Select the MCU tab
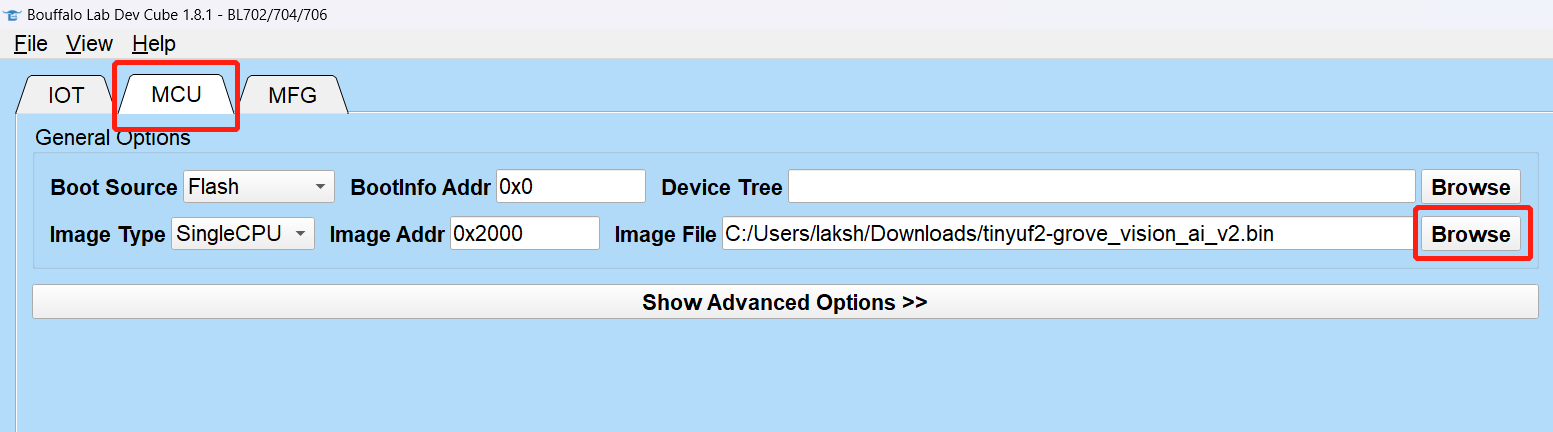This screenshot has width=1553, height=432. [176, 95]
